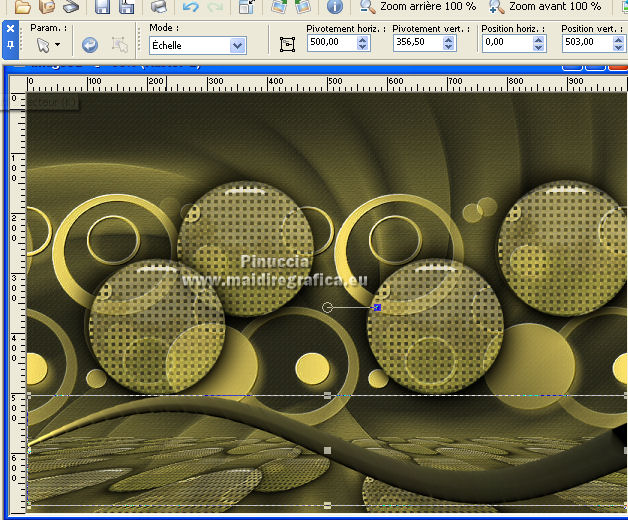Reset tool parameters to default
Screen dimensions: 628x520
pos(90,45)
